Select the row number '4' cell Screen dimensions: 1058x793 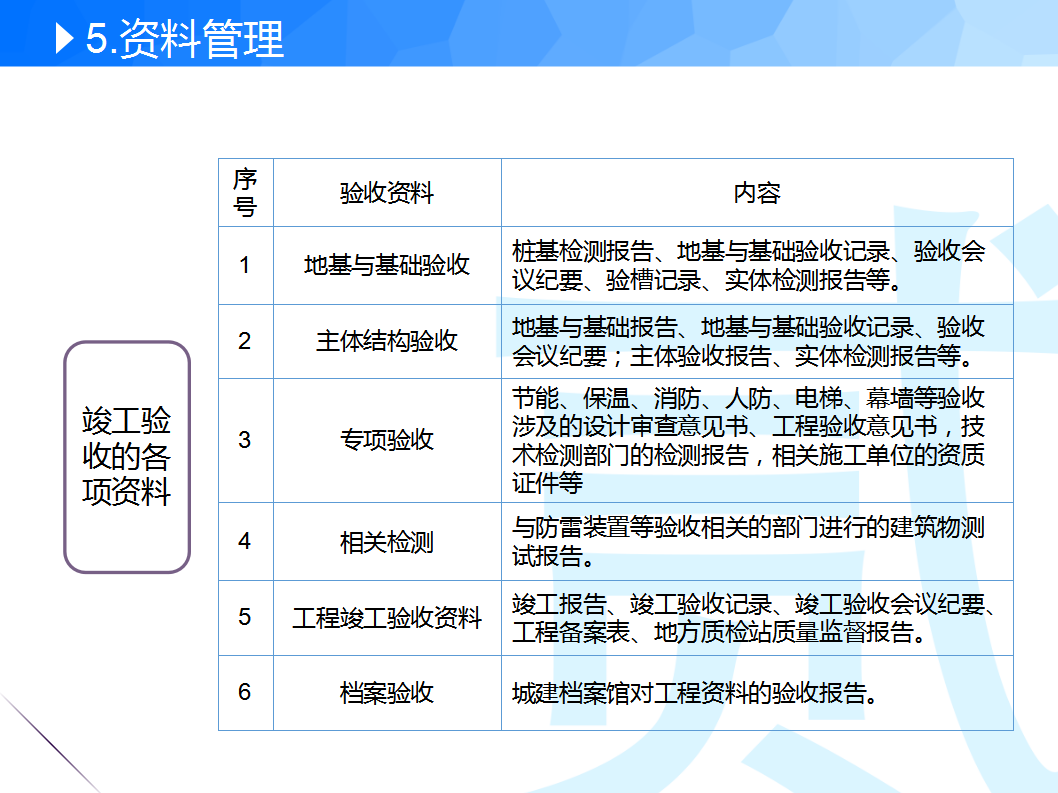click(x=246, y=541)
